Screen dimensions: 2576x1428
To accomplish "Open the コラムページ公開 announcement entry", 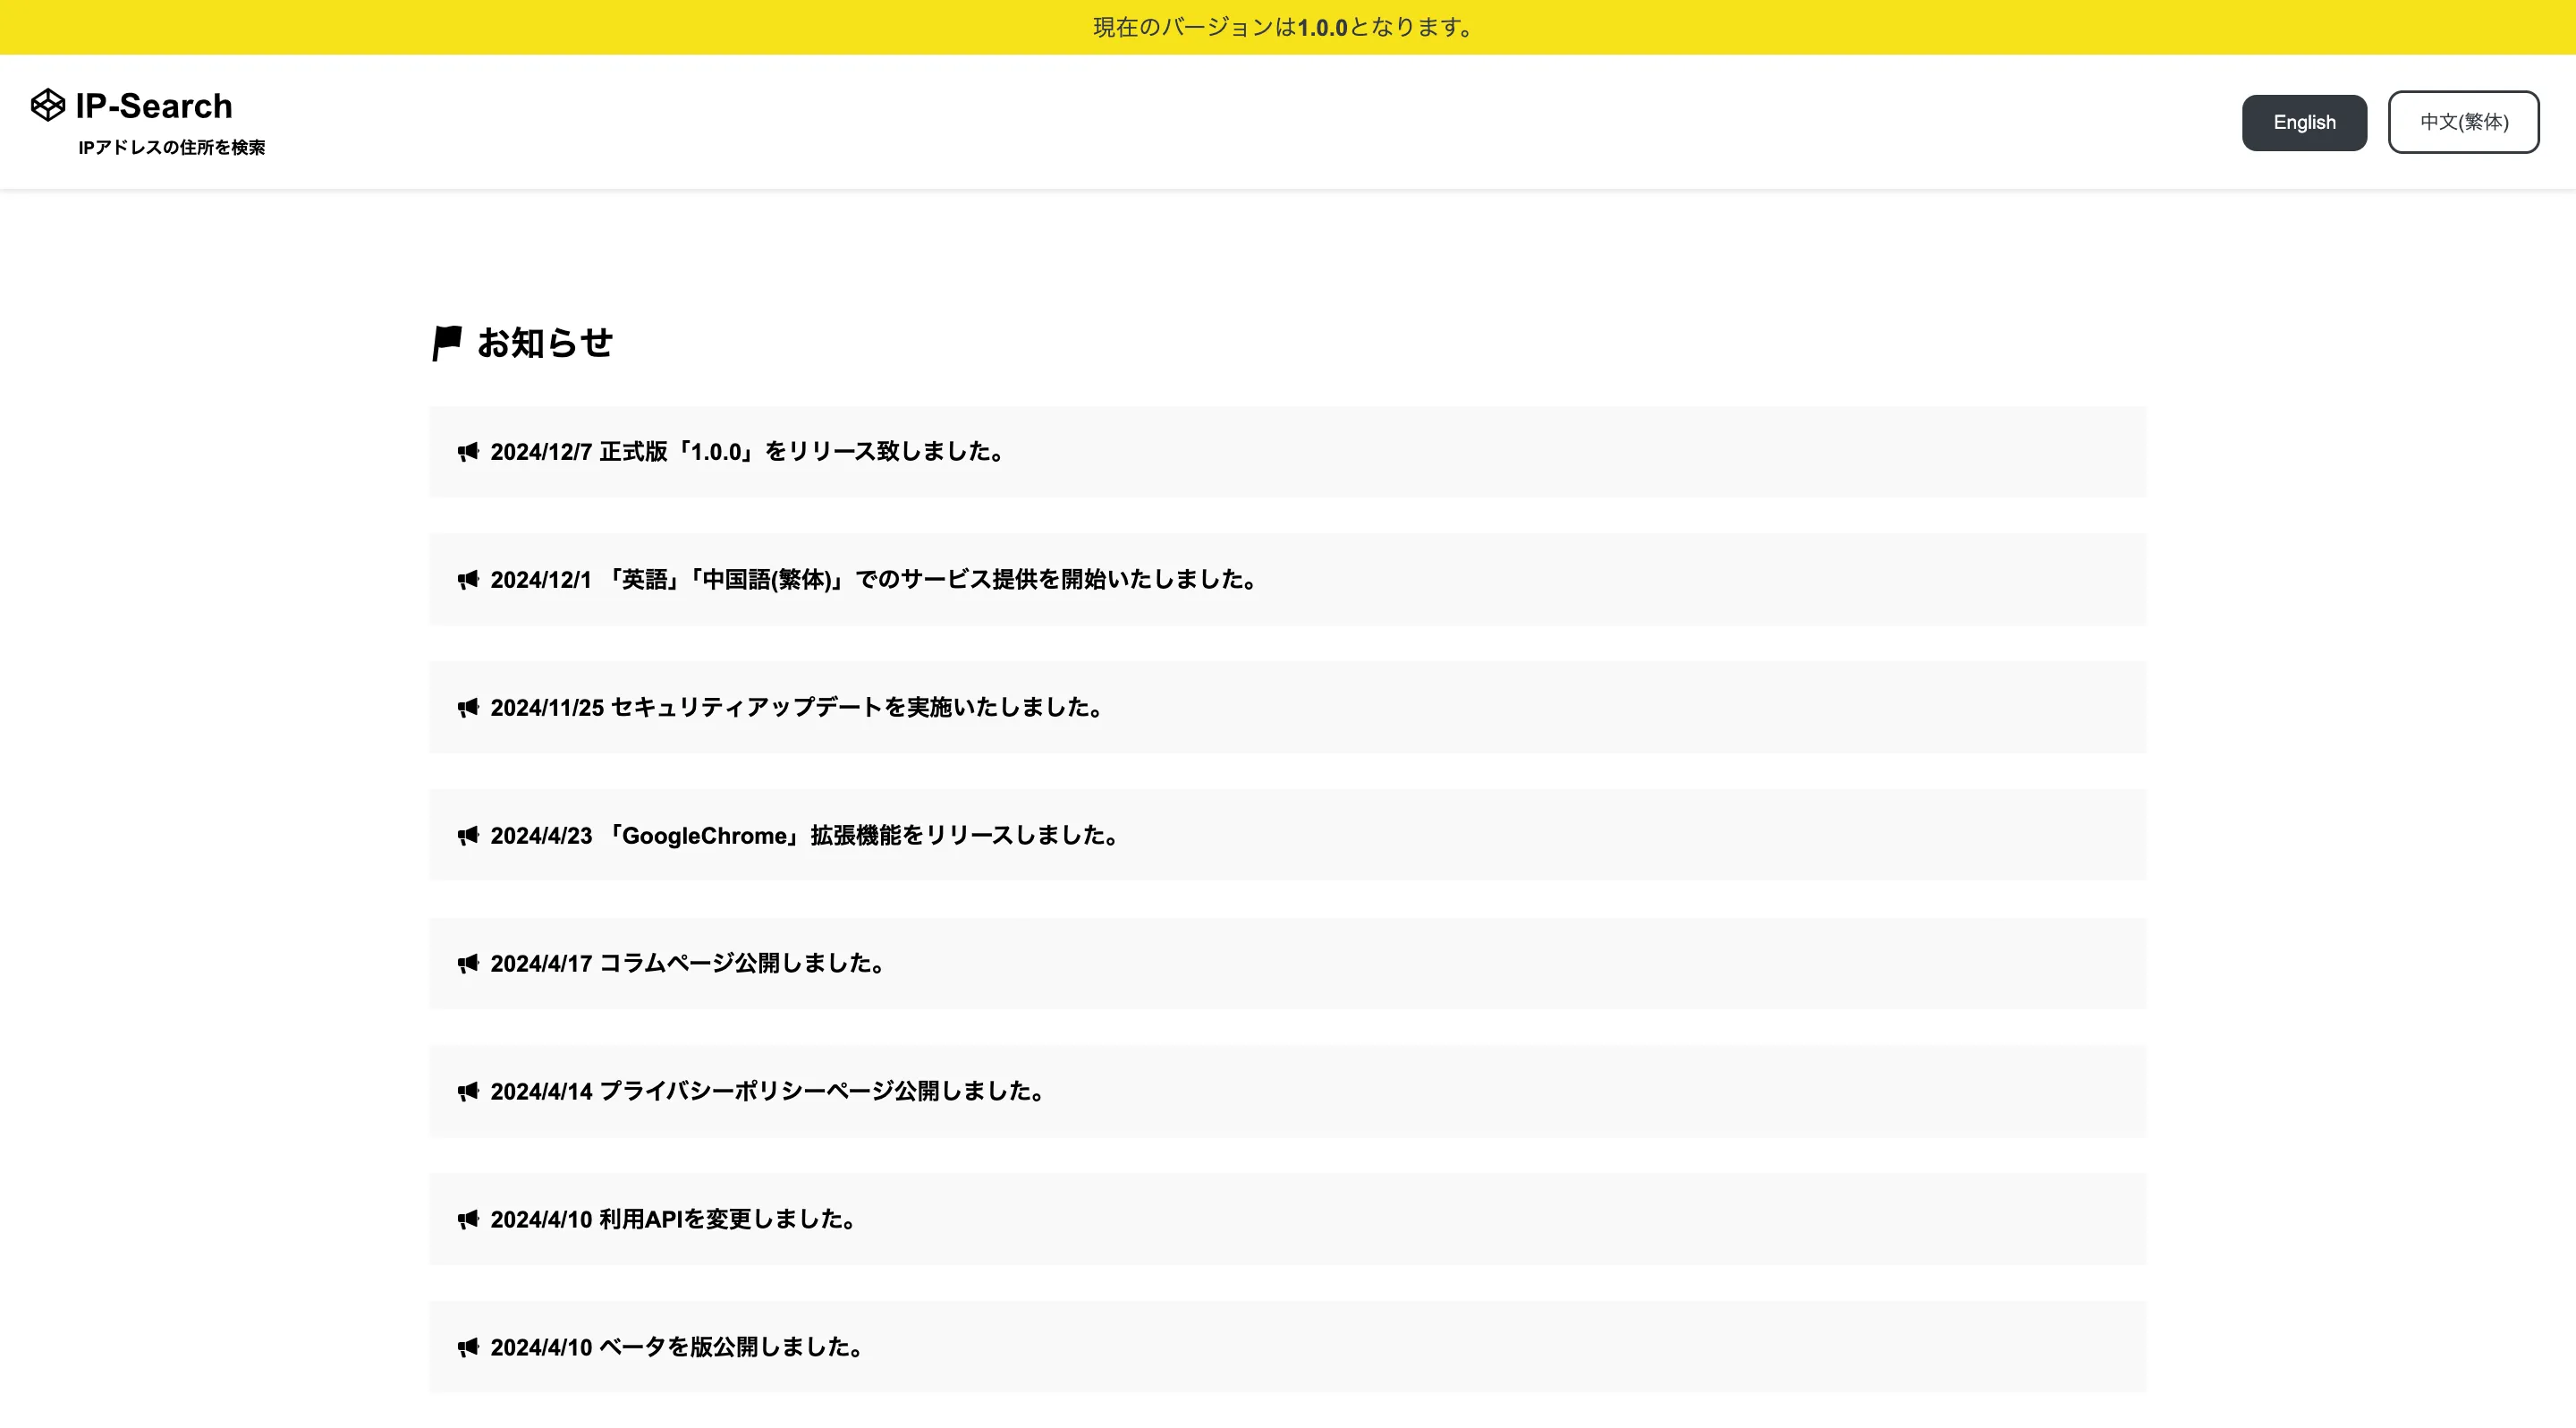I will point(1286,963).
